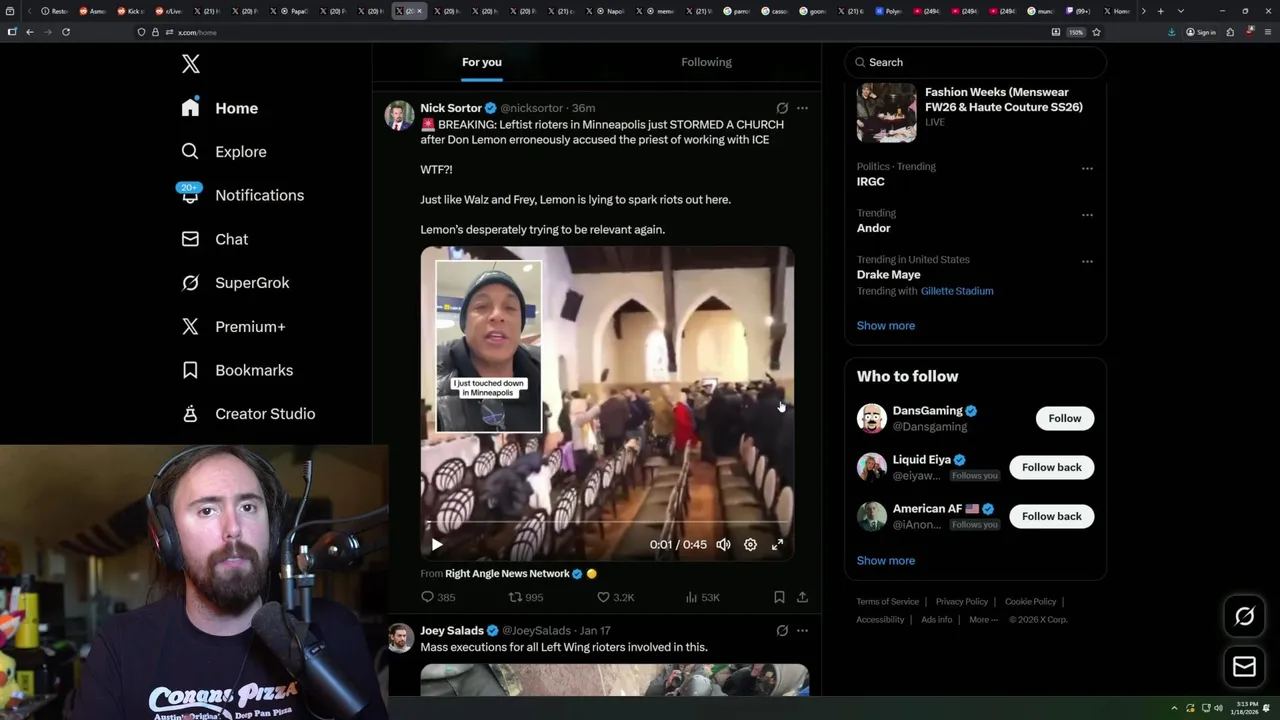Mute the video volume

[723, 544]
